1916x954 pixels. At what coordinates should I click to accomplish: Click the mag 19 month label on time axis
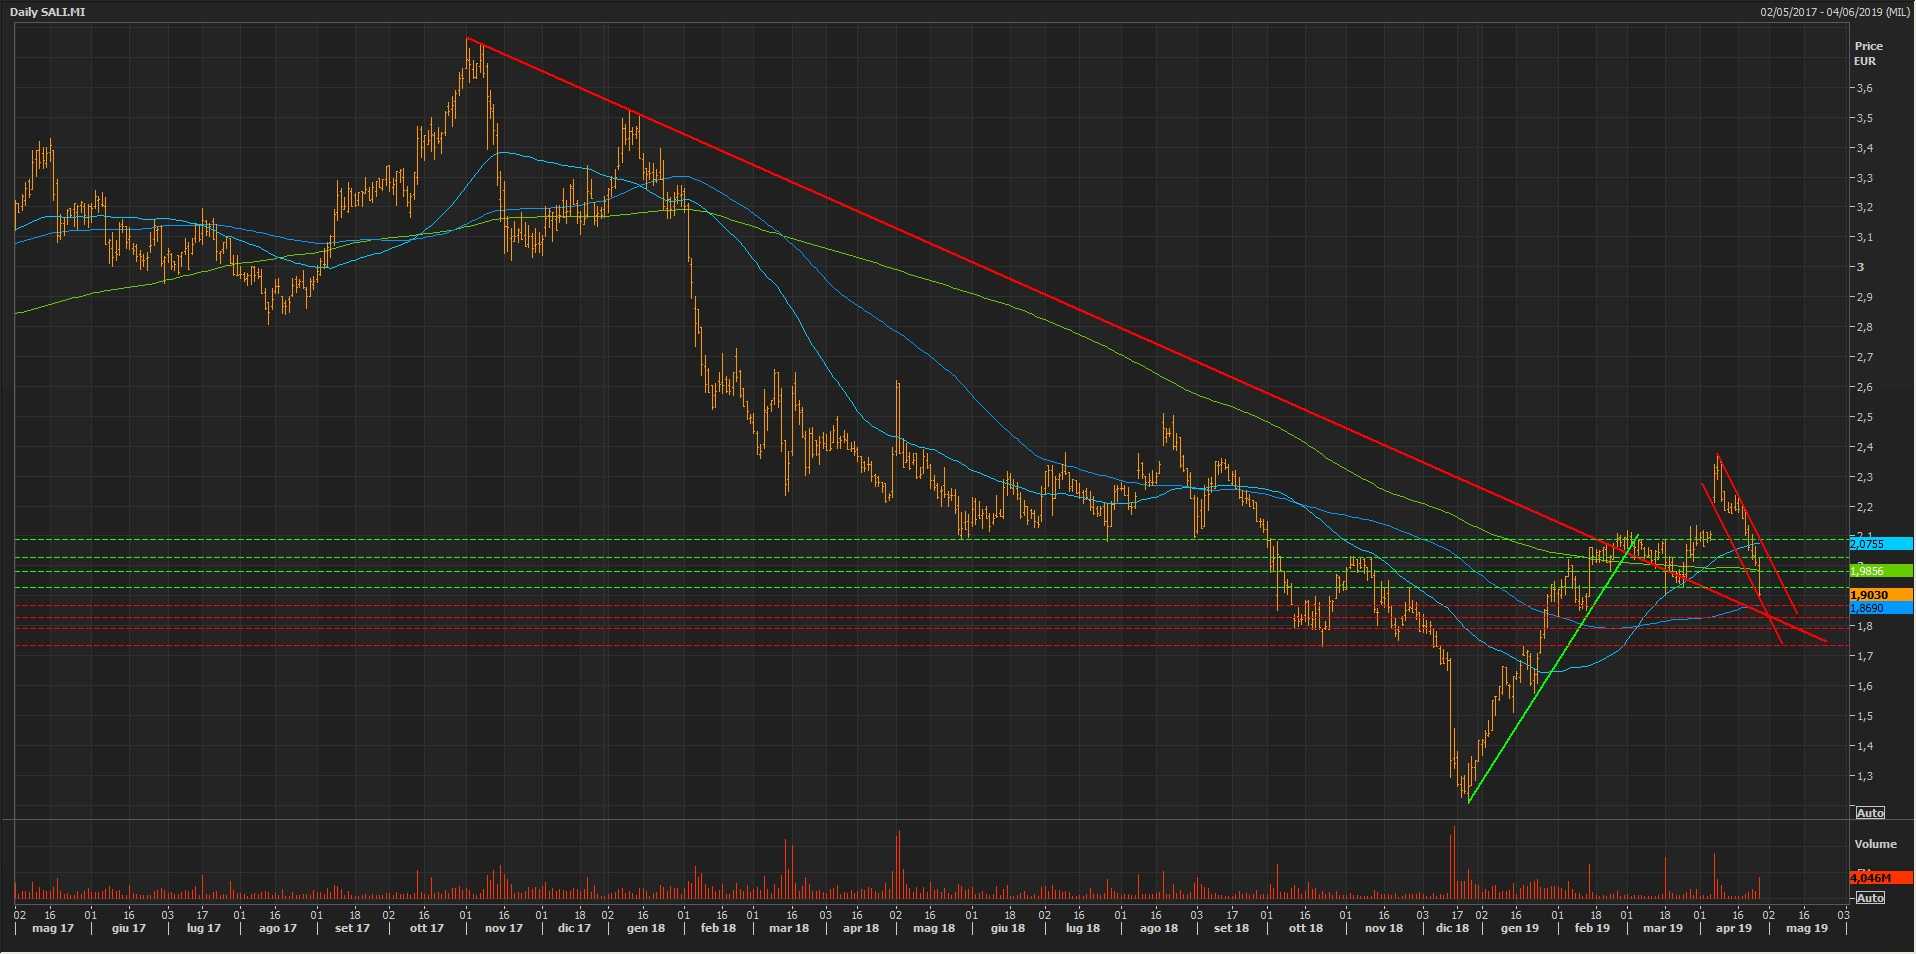pos(1806,928)
